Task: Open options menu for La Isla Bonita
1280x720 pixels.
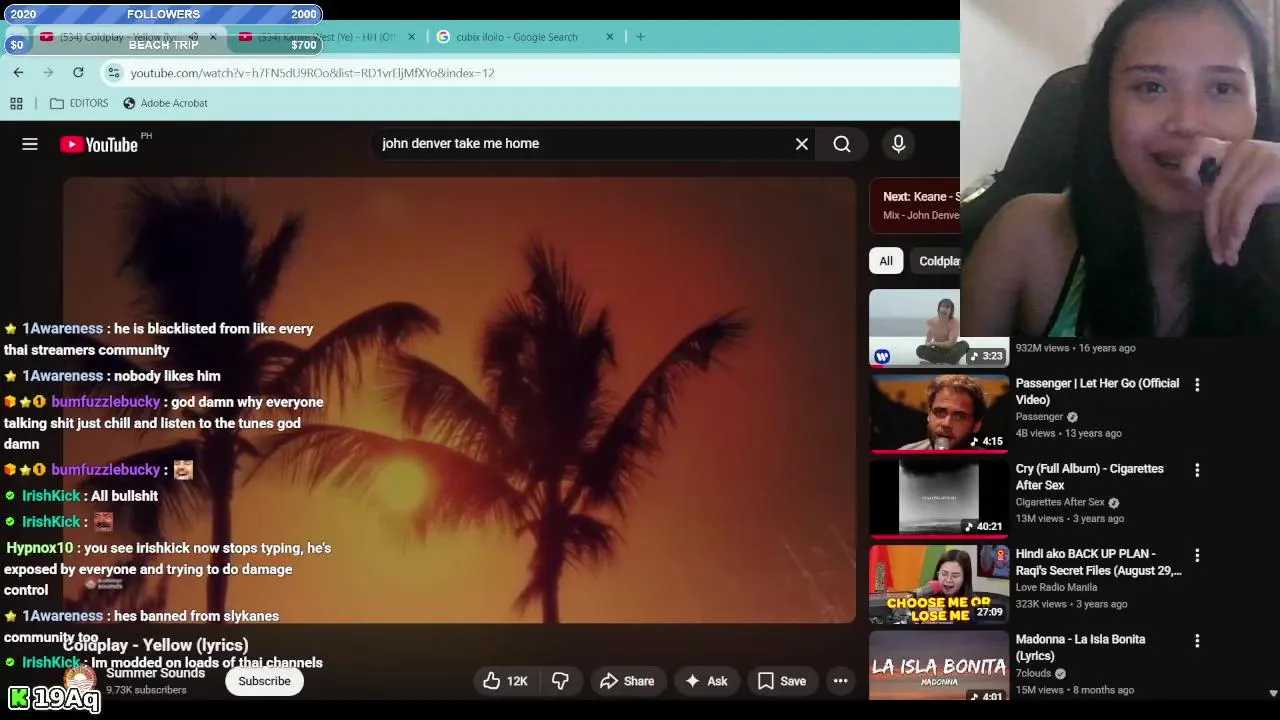Action: pyautogui.click(x=1197, y=640)
